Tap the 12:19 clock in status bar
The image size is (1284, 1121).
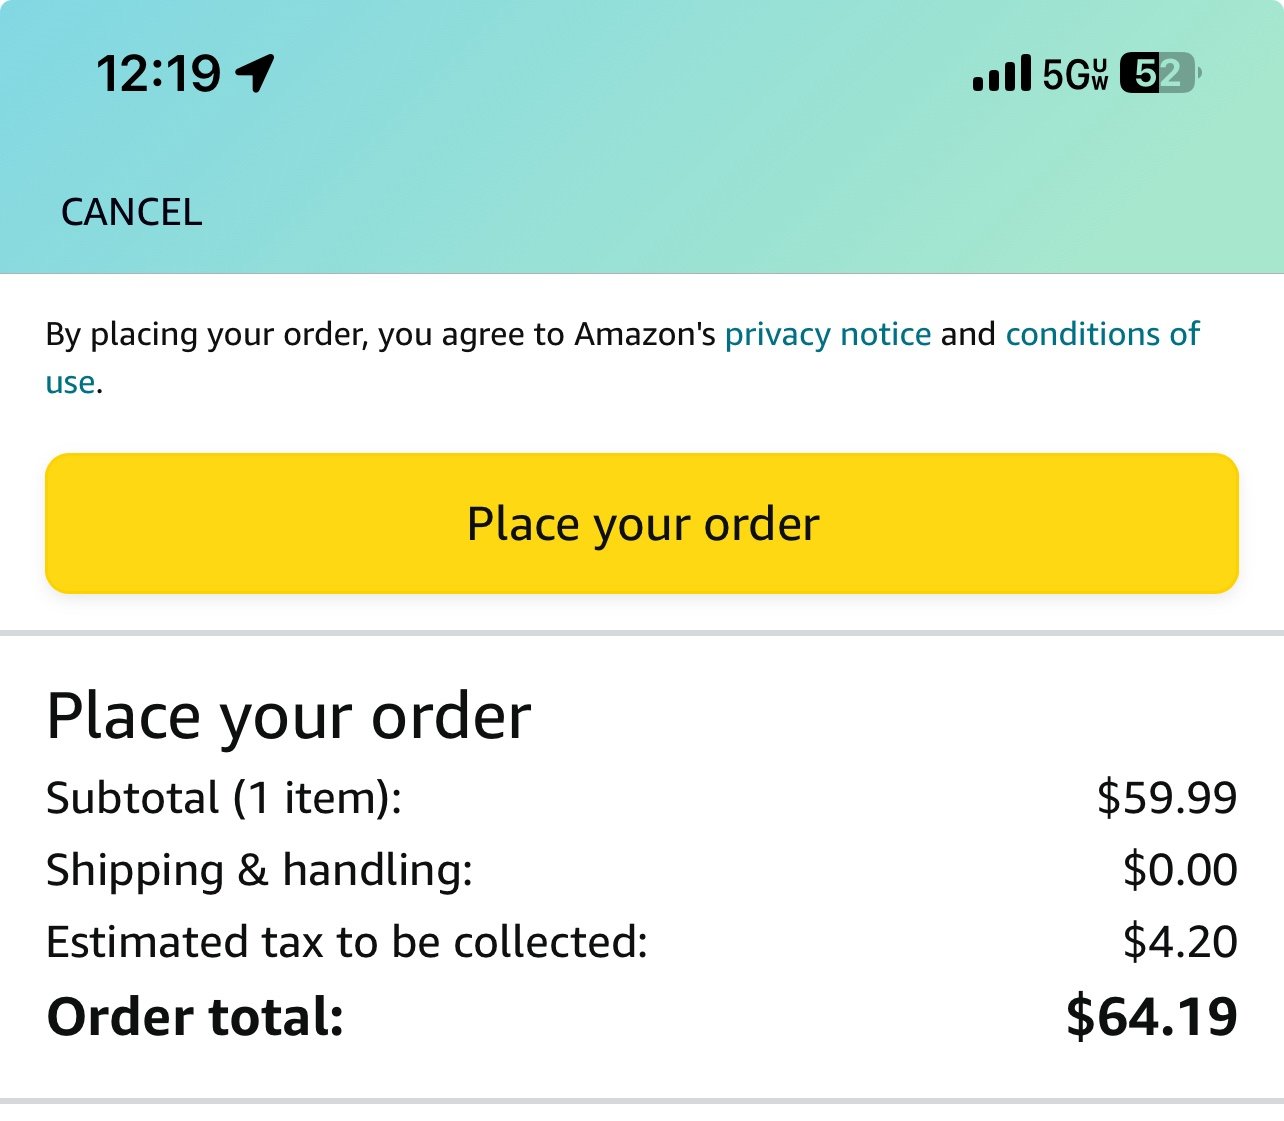[x=158, y=74]
